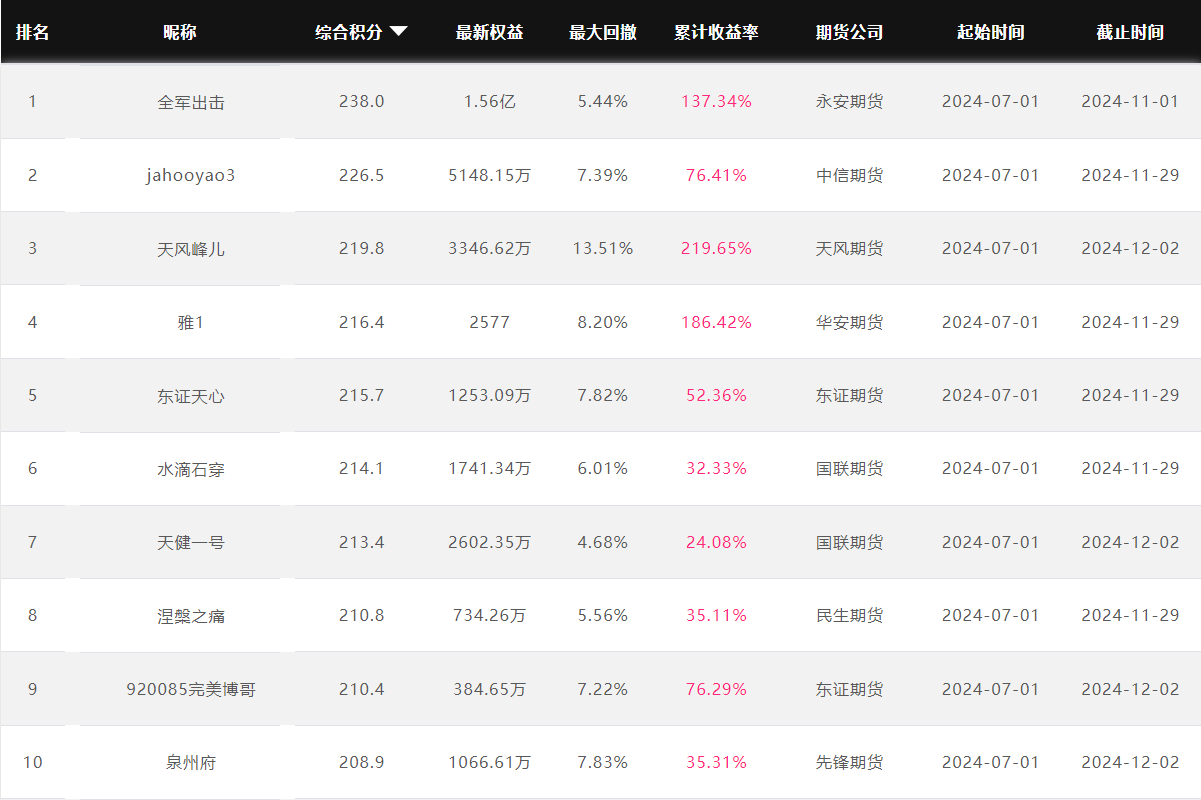Click the equity value 734.26万

[x=490, y=615]
